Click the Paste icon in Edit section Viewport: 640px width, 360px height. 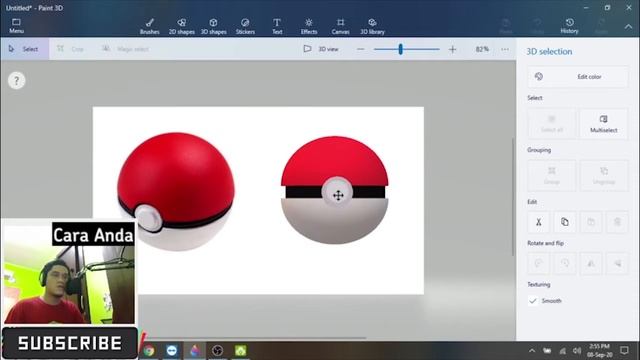tap(591, 222)
